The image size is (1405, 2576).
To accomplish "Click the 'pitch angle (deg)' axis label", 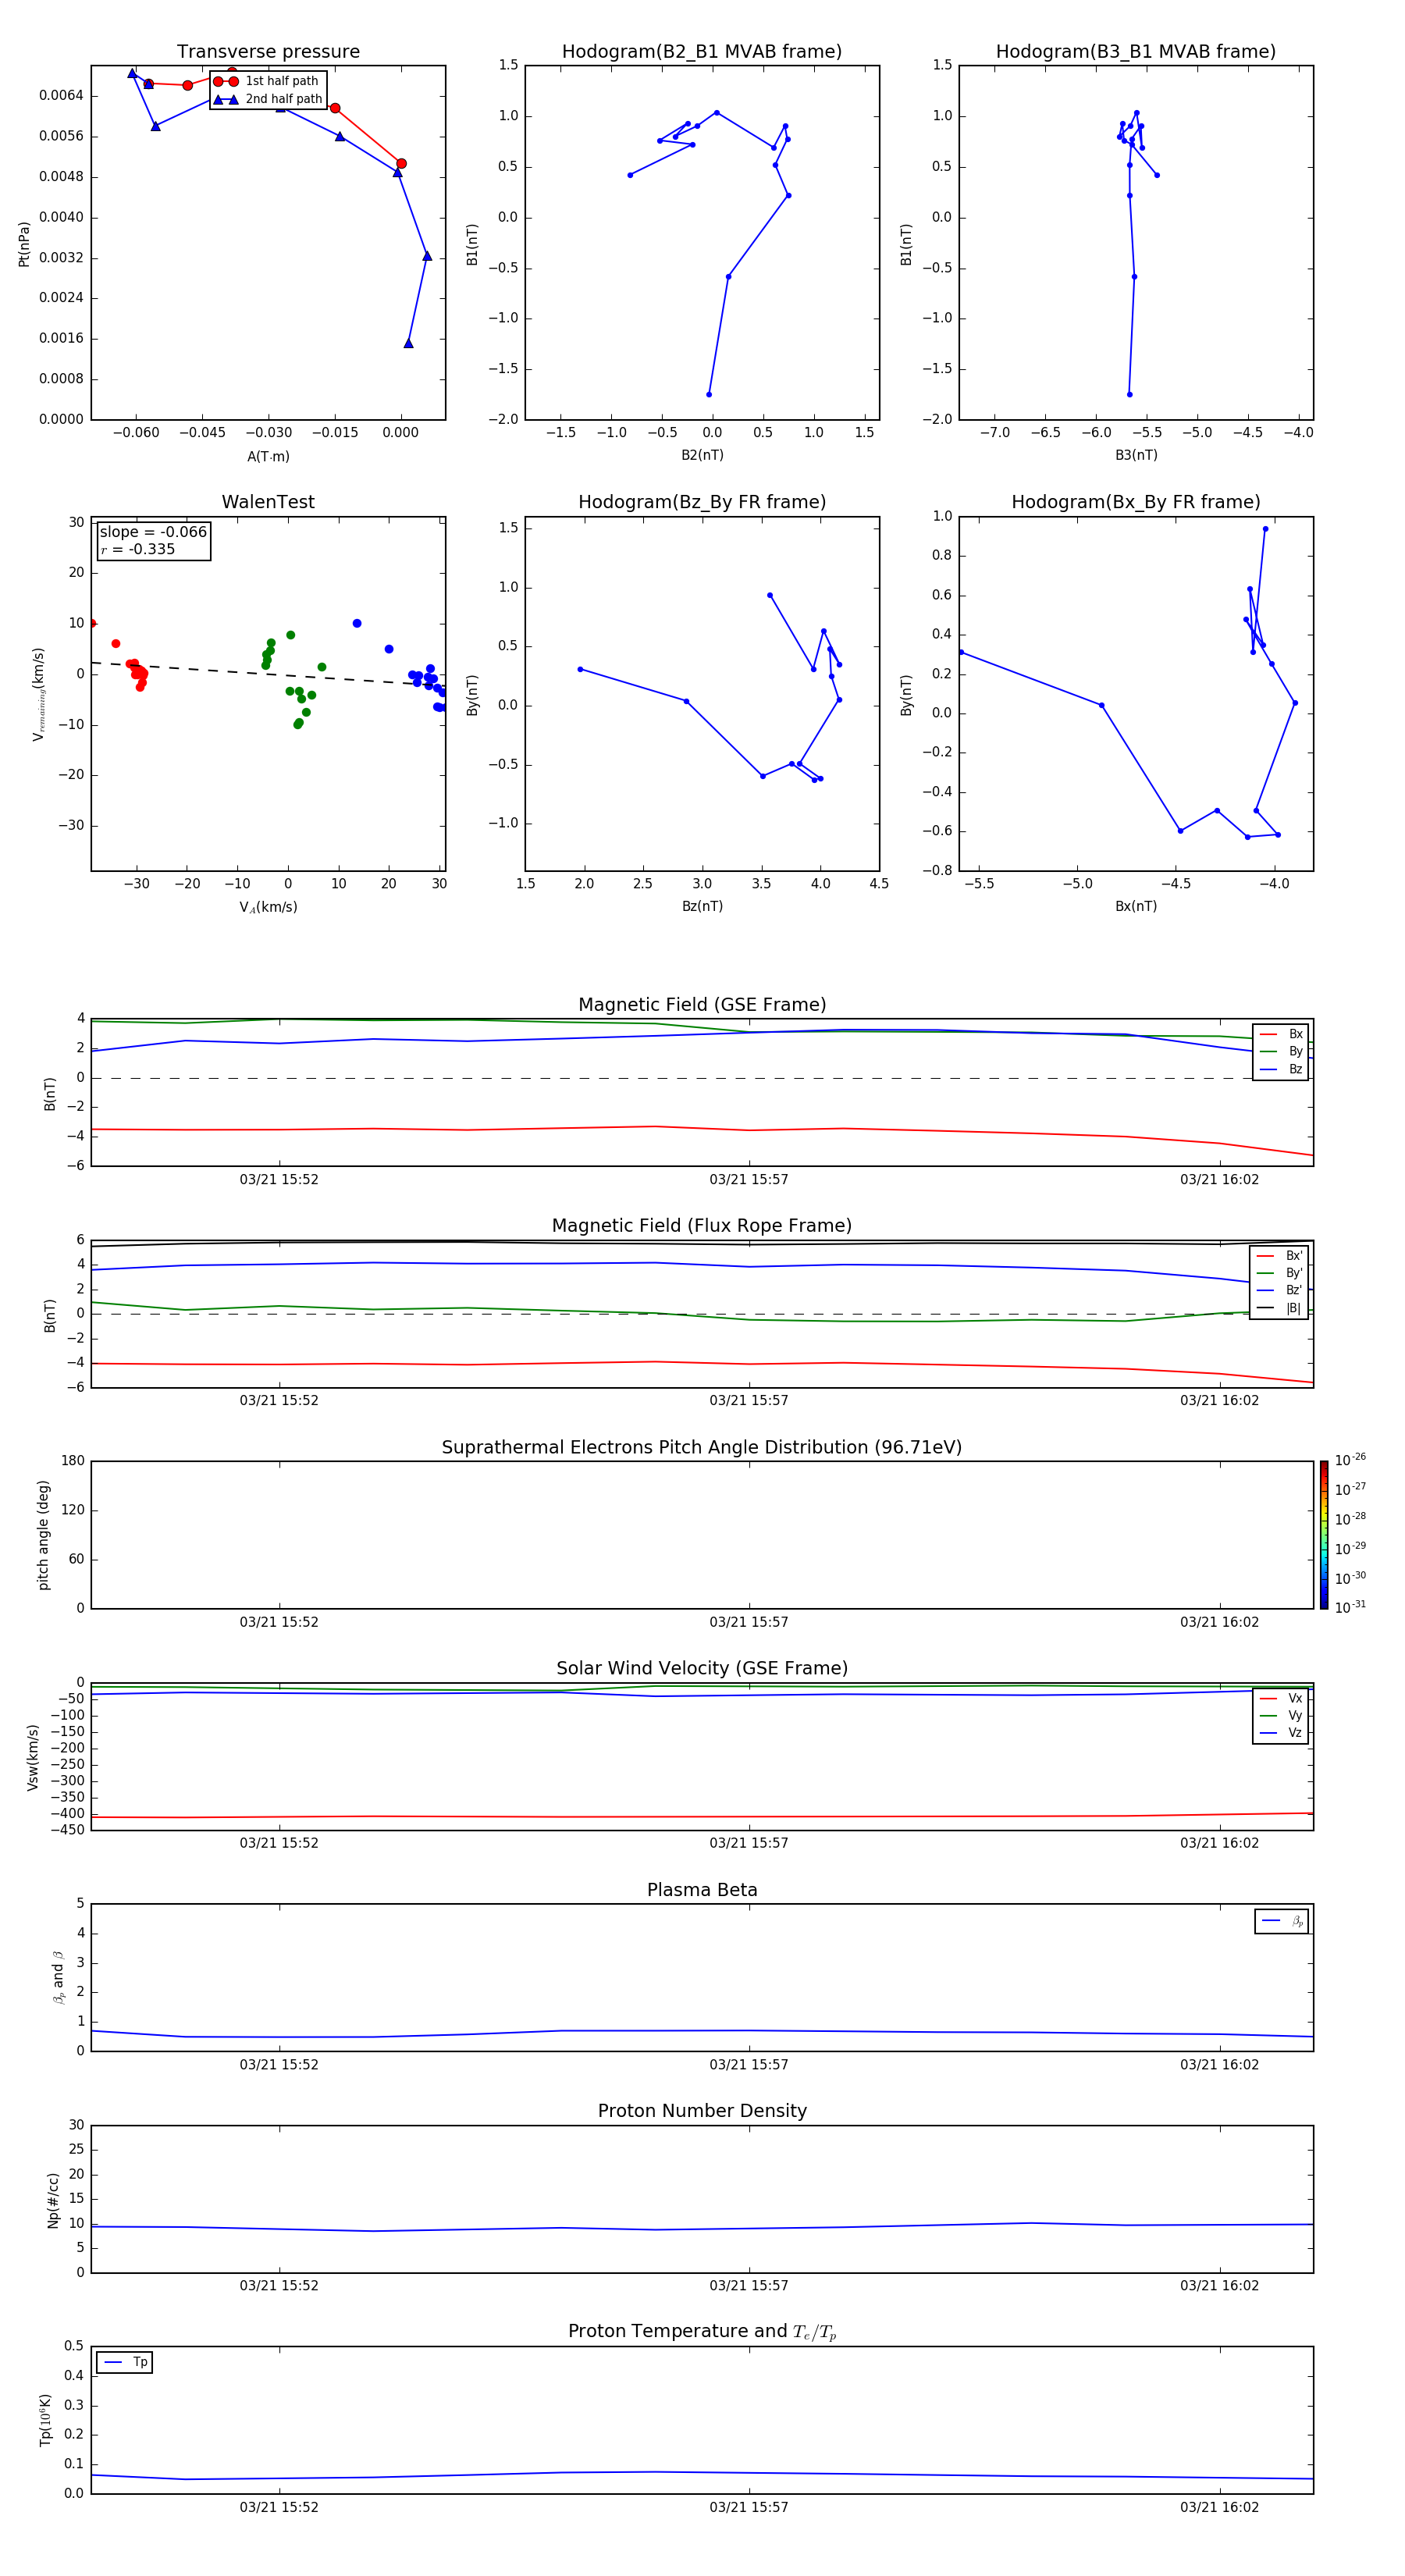I will point(43,1535).
